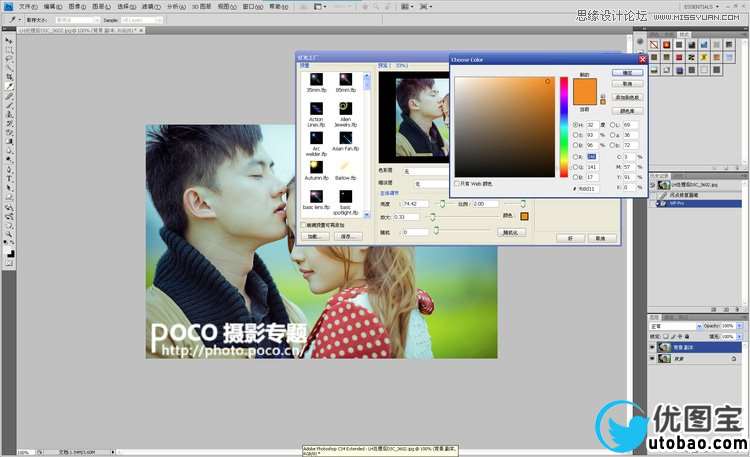Image resolution: width=750 pixels, height=457 pixels.
Task: Select the Clone Stamp tool
Action: [x=9, y=114]
